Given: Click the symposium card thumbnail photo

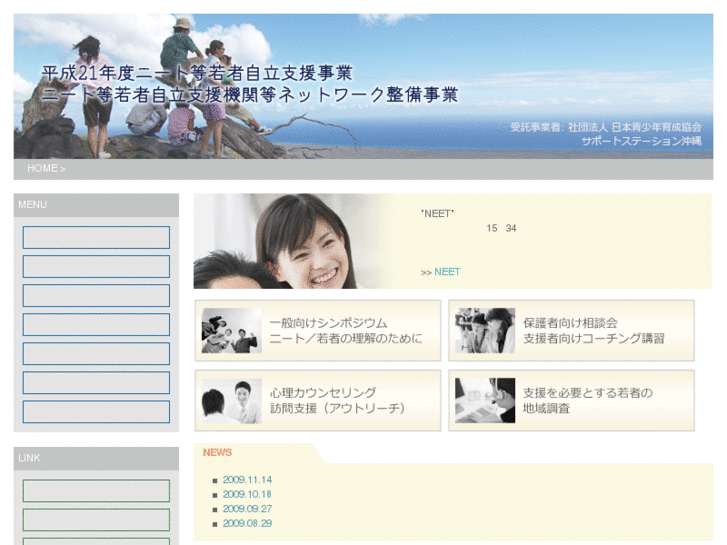Looking at the screenshot, I should [x=232, y=331].
